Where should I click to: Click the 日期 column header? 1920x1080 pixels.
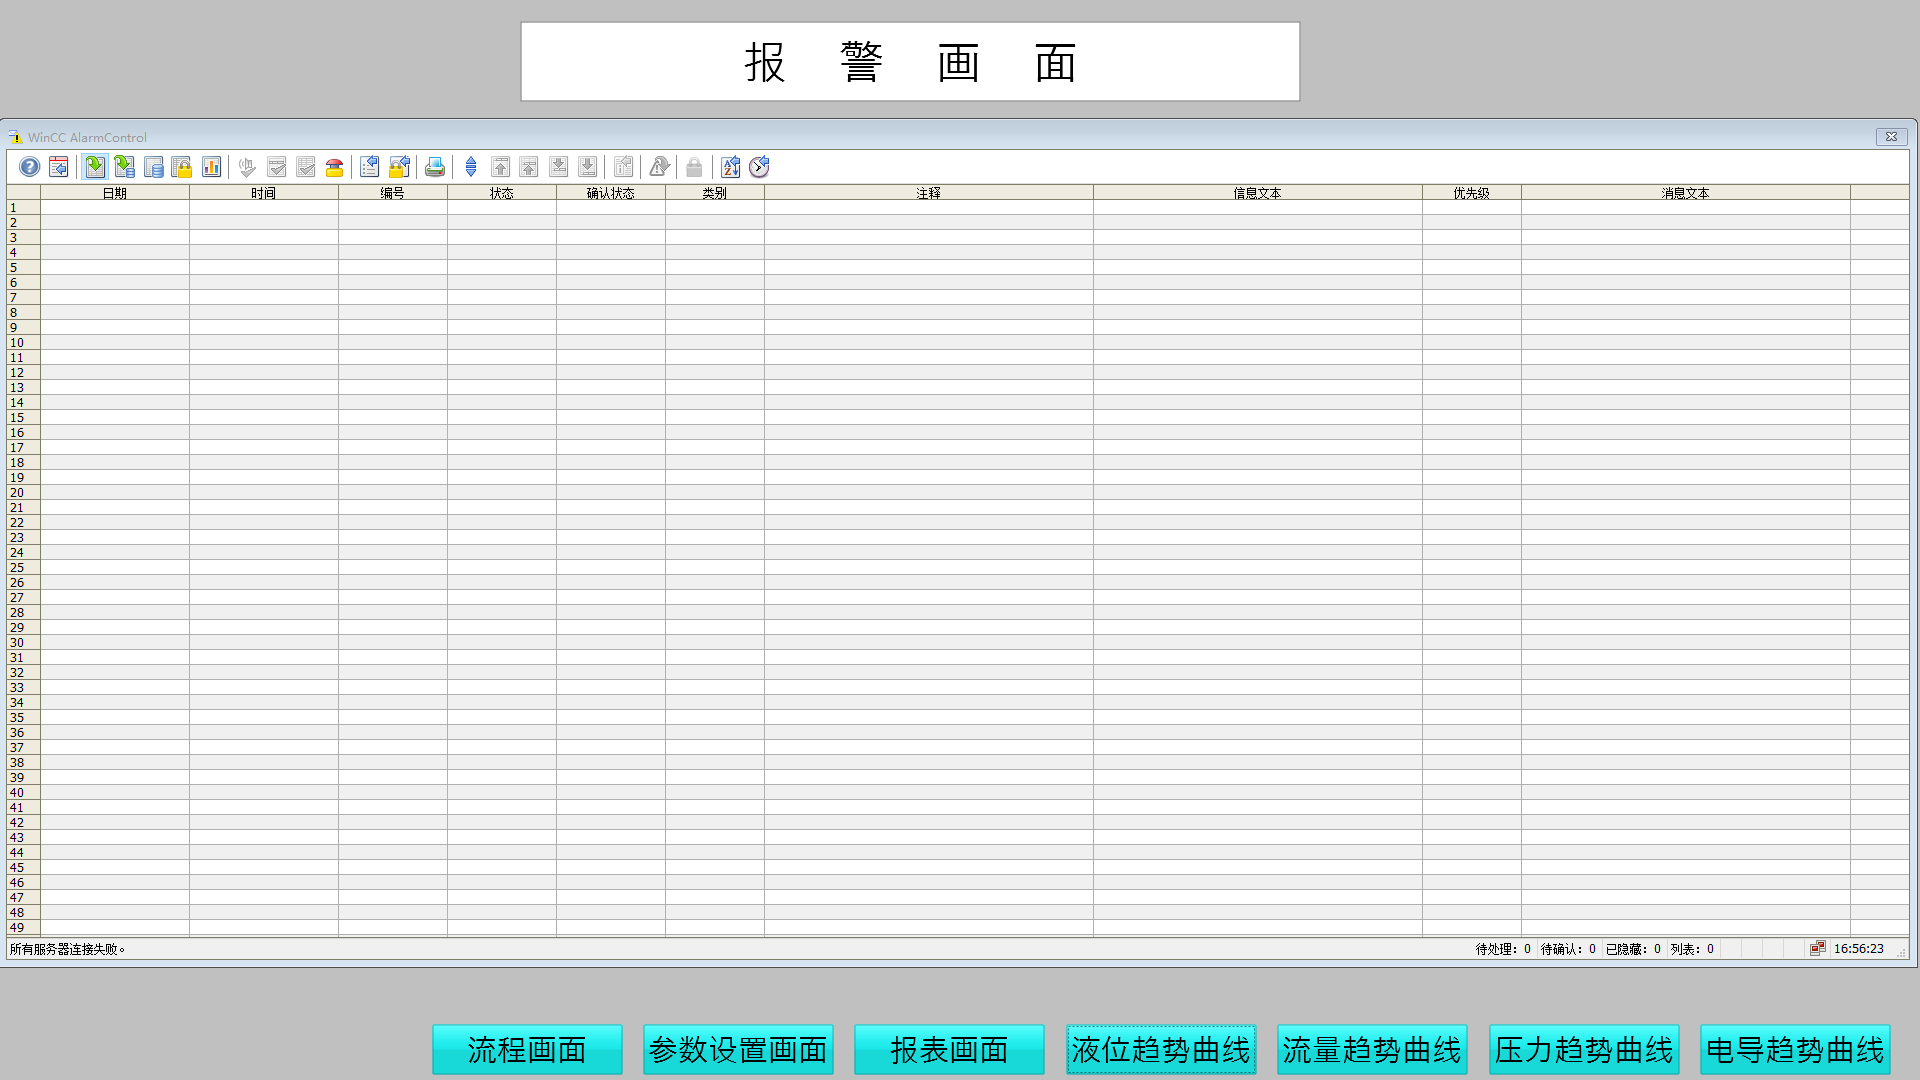[114, 193]
